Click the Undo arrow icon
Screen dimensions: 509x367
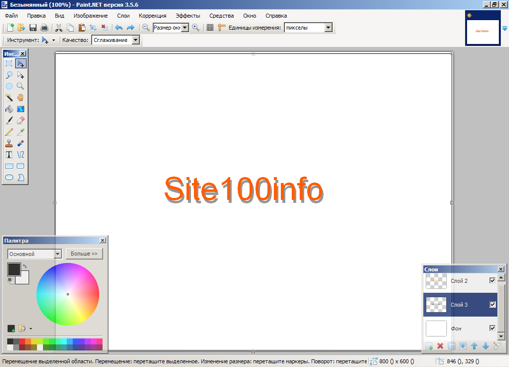119,28
